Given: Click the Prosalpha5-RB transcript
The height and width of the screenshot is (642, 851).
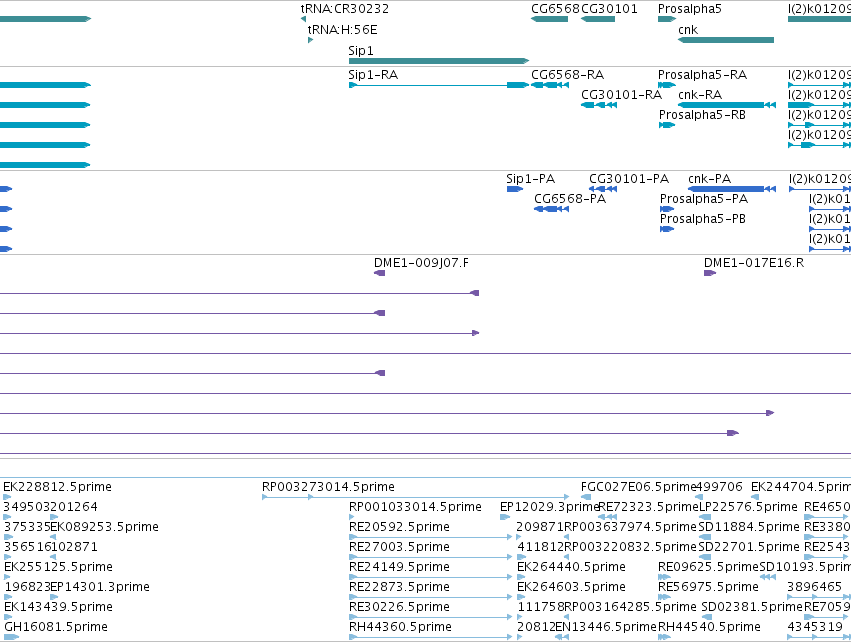Looking at the screenshot, I should coord(667,125).
